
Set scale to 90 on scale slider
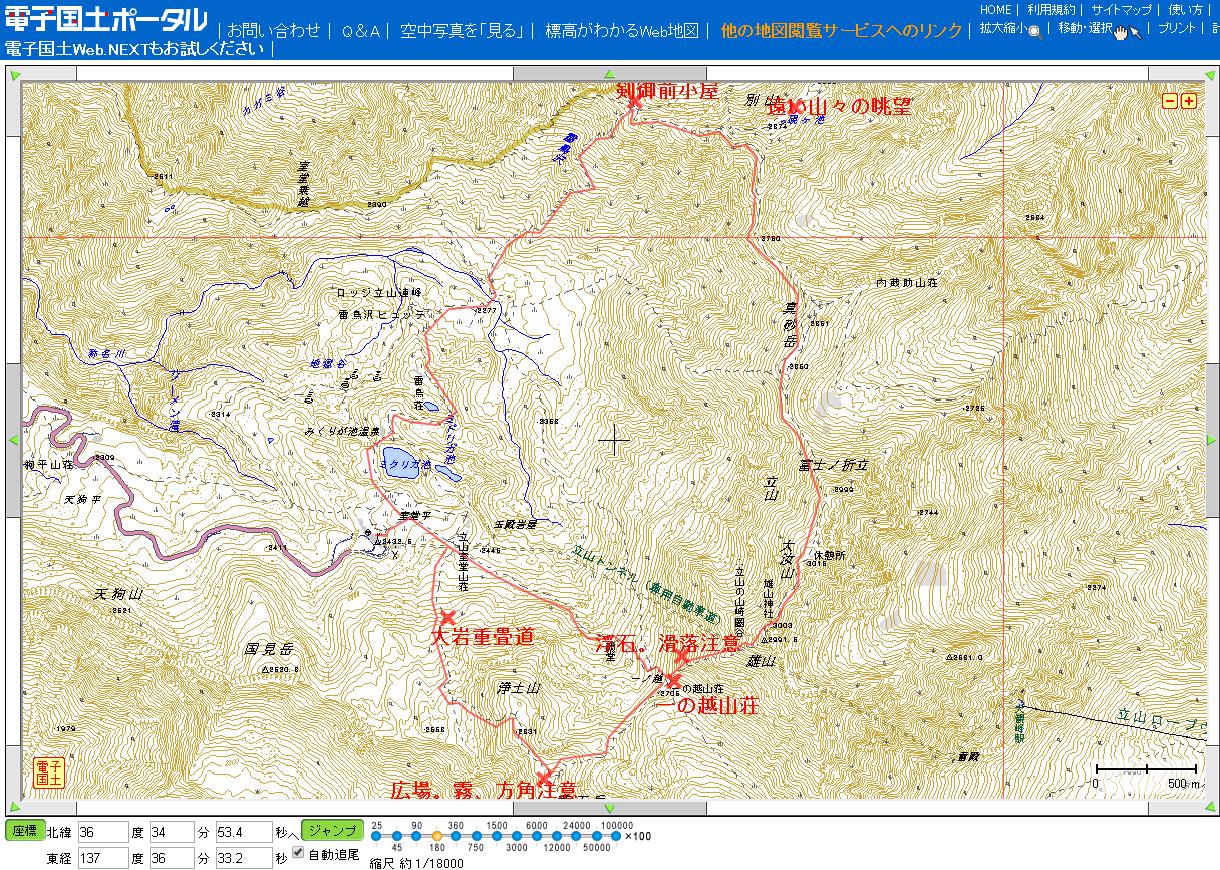pyautogui.click(x=416, y=835)
